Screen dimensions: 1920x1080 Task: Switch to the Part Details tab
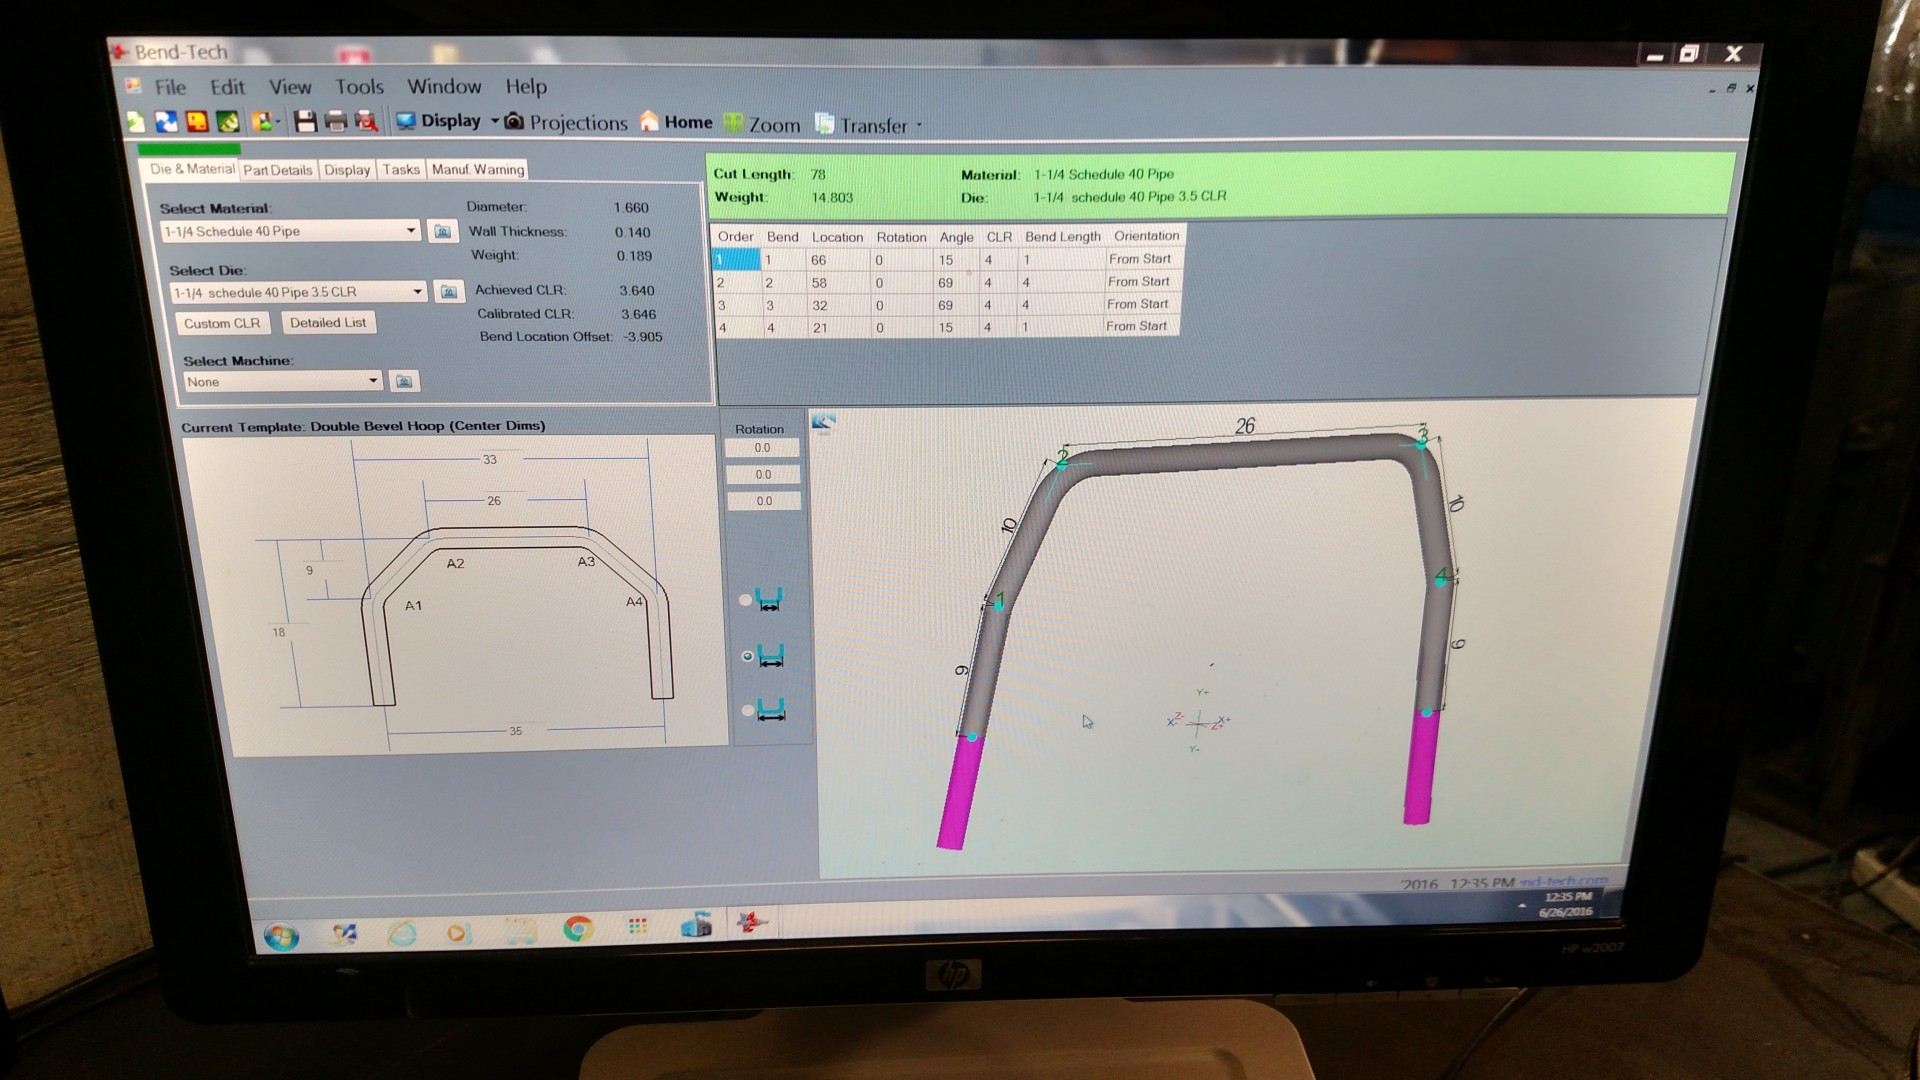click(278, 170)
